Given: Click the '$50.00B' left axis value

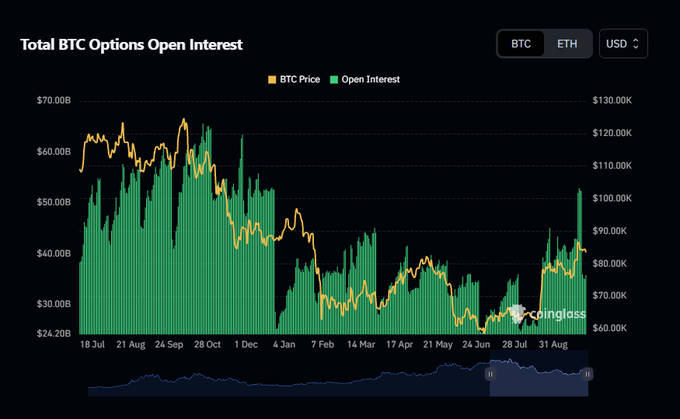Looking at the screenshot, I should click(x=54, y=202).
